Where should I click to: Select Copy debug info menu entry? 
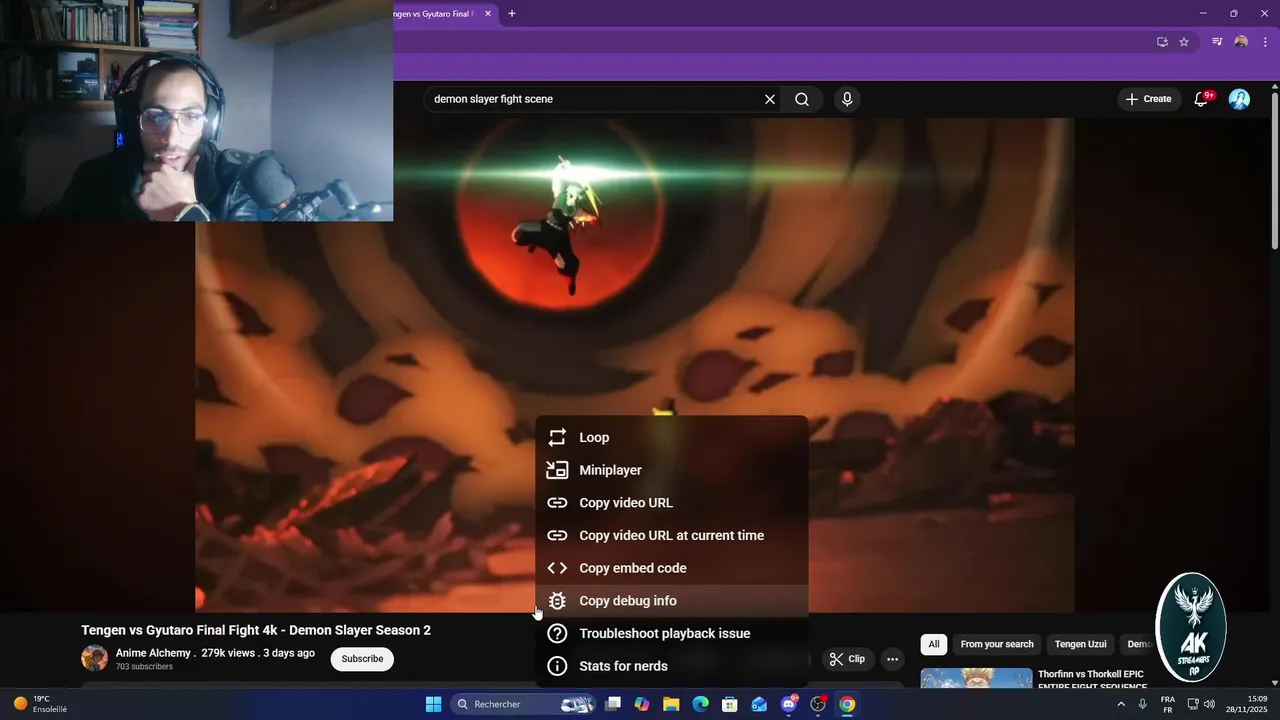pos(671,601)
